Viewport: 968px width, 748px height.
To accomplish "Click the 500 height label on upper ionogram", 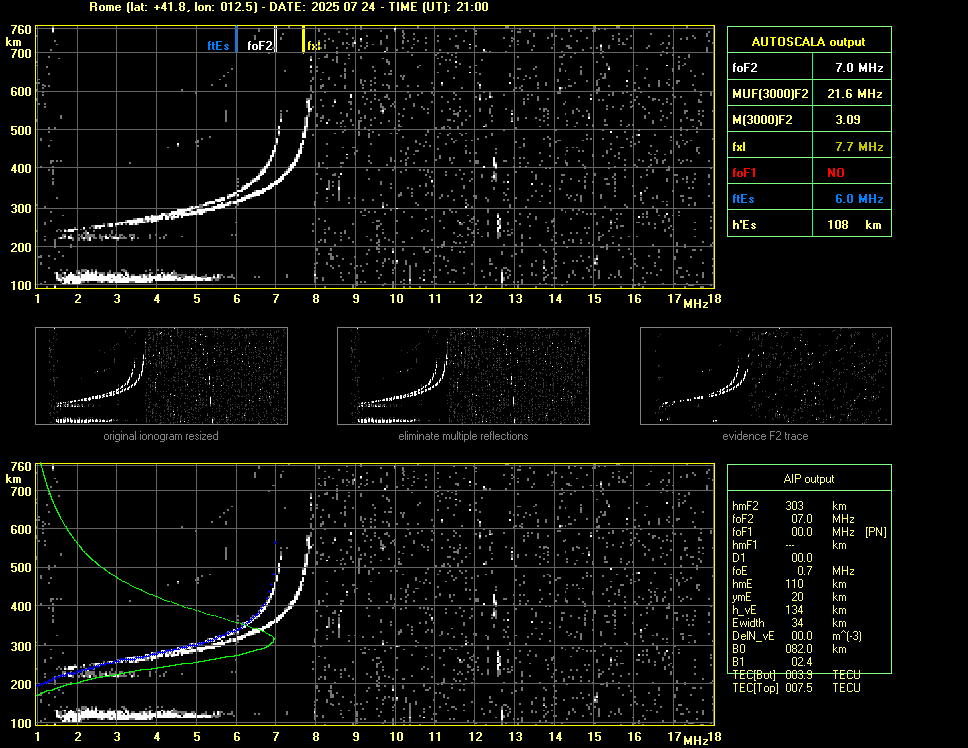I will 21,130.
